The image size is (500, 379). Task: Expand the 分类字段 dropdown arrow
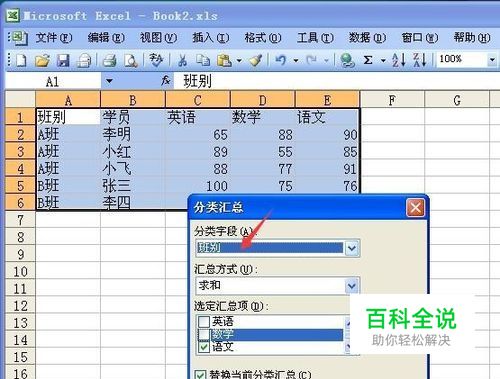pos(352,248)
